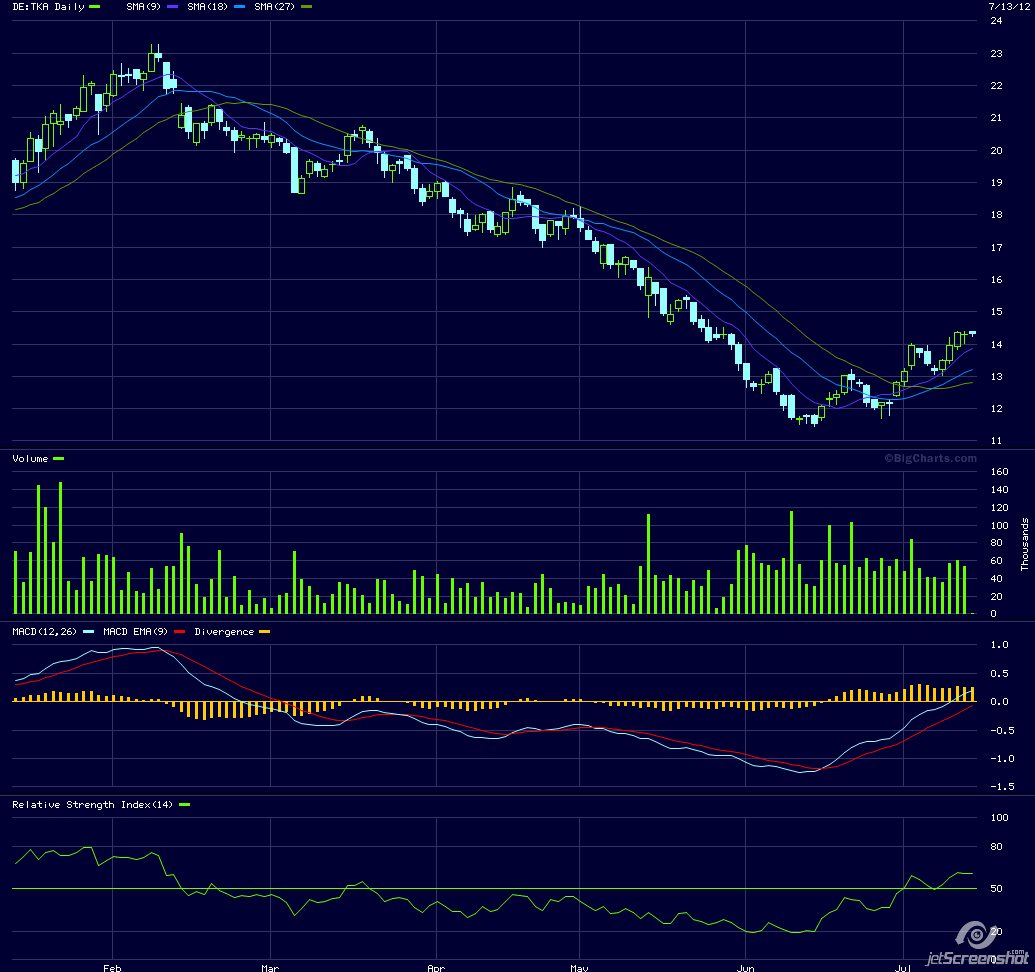This screenshot has width=1035, height=972.
Task: Click the 140 volume axis label
Action: click(x=999, y=490)
